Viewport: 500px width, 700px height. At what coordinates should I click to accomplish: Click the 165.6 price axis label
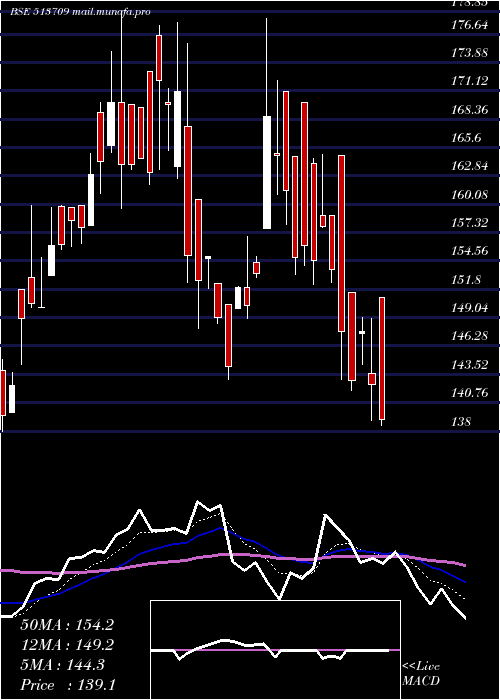tap(466, 138)
